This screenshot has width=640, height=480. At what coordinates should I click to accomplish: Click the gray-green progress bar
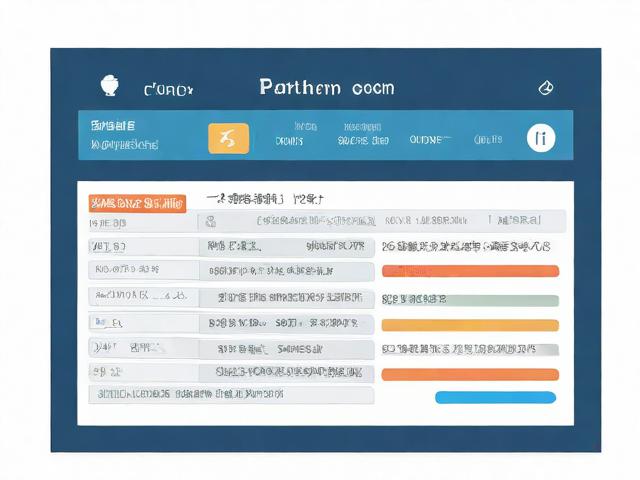point(470,299)
